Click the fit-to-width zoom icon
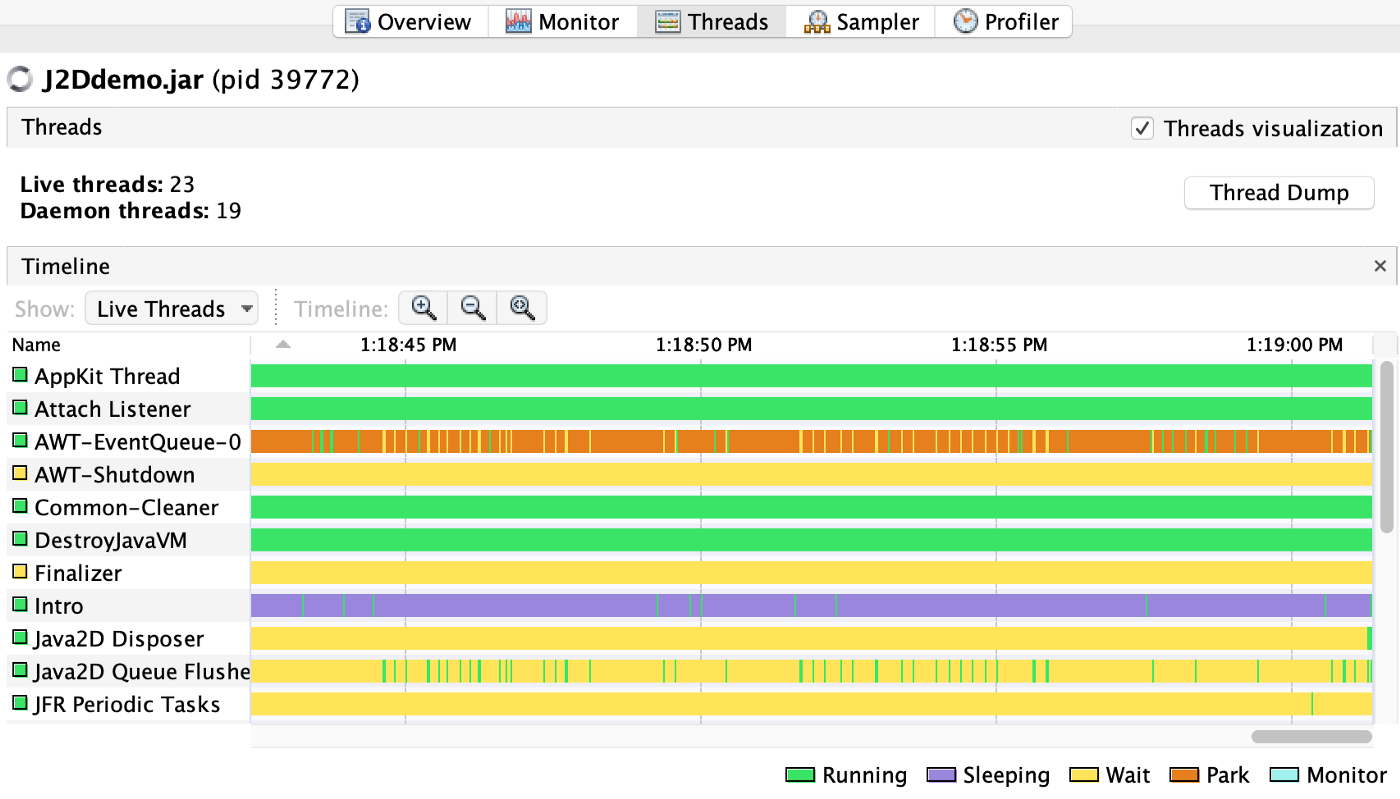Viewport: 1400px width, 799px height. [522, 308]
